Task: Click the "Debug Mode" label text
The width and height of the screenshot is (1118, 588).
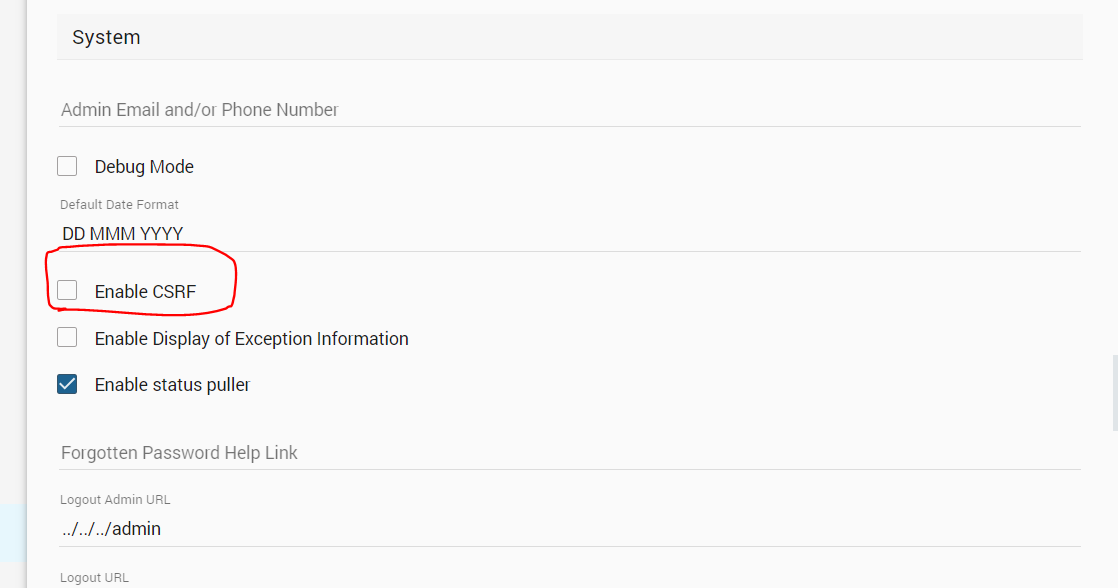Action: tap(144, 167)
